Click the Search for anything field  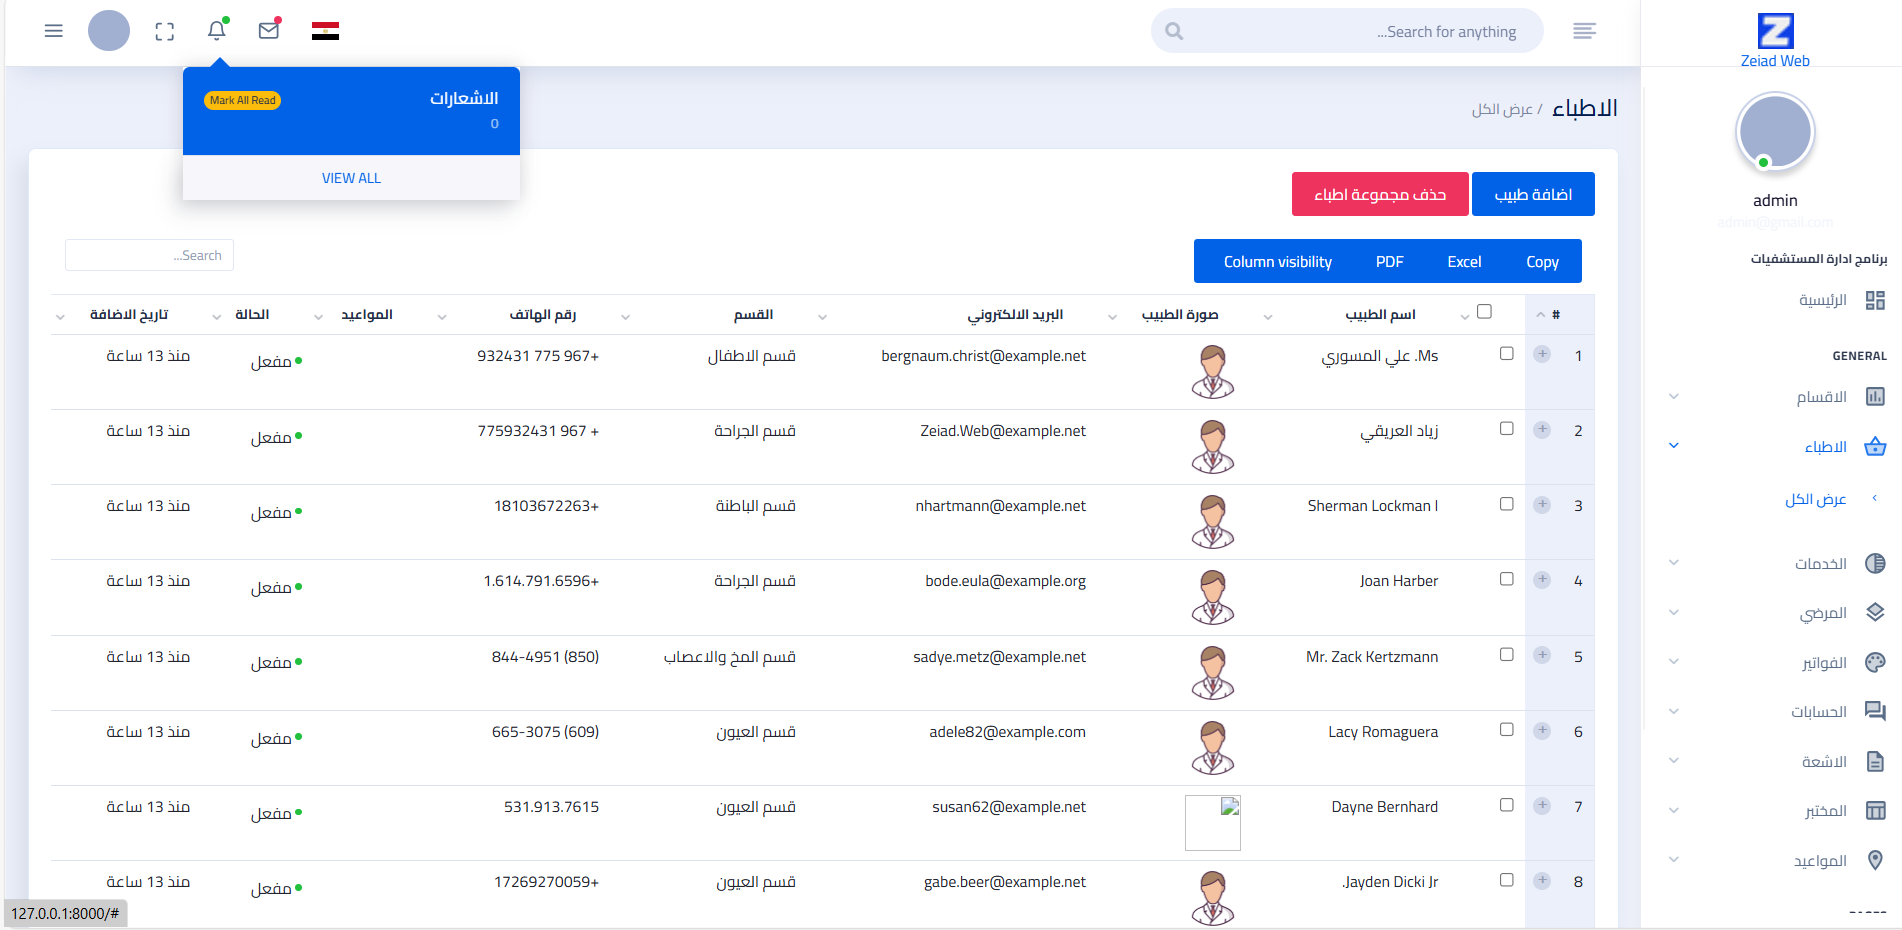(x=1347, y=31)
